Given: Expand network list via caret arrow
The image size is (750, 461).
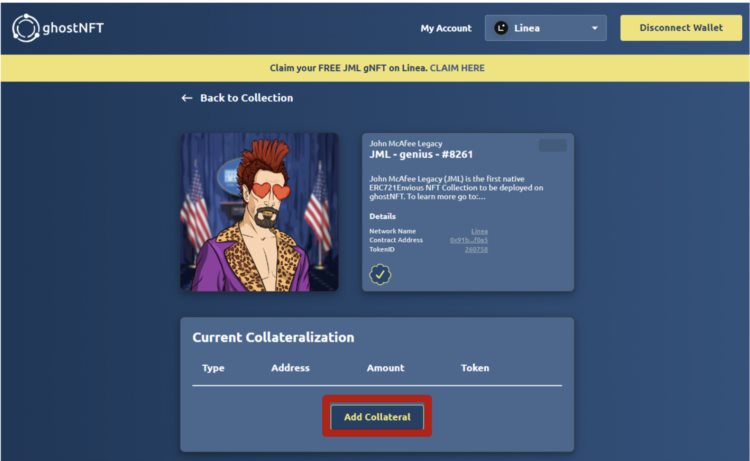Looking at the screenshot, I should click(595, 28).
